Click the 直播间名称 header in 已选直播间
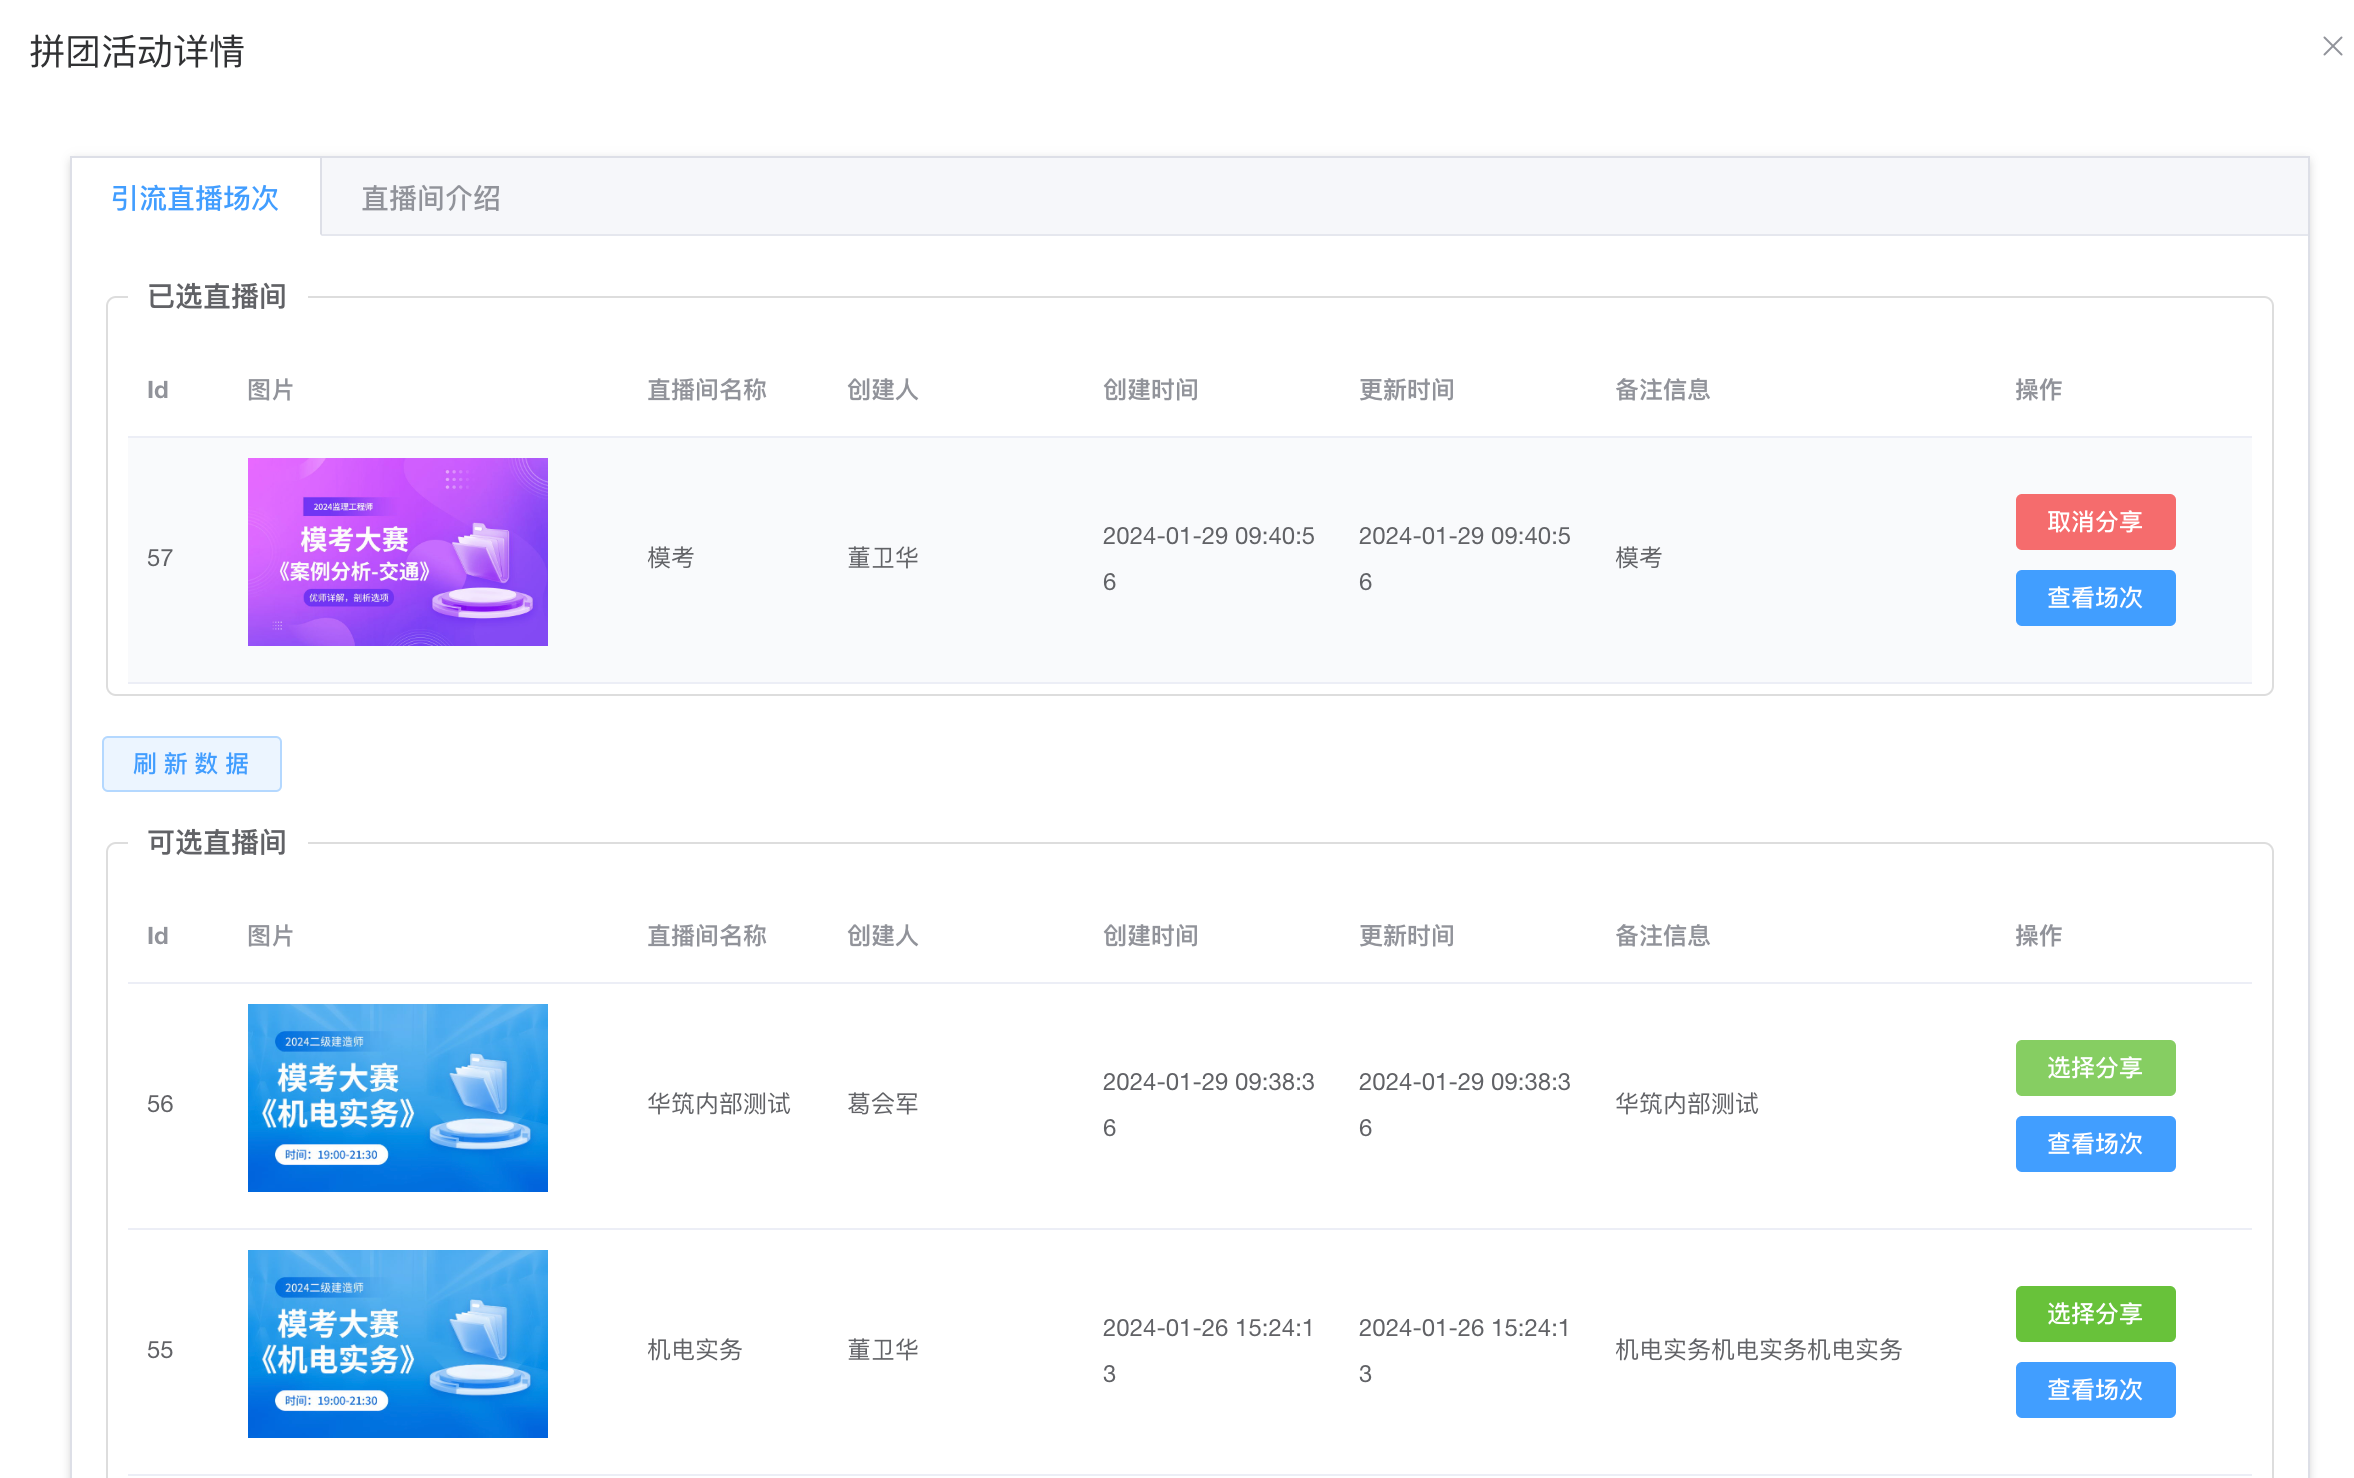Screen dimensions: 2354x1478 point(706,389)
